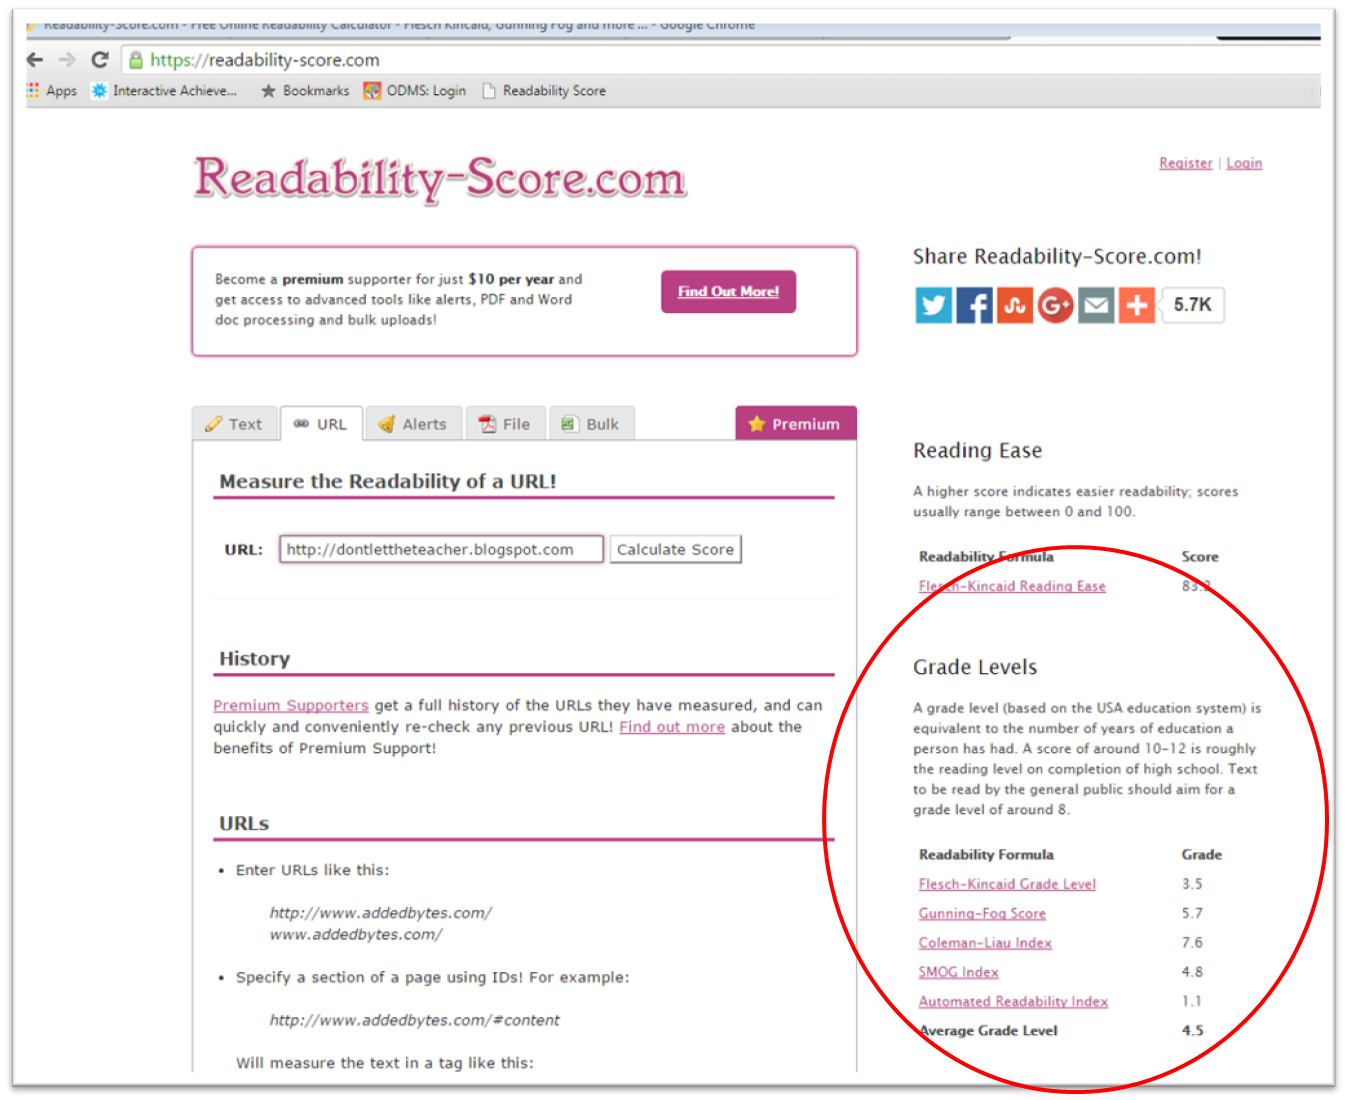Screen dimensions: 1346x1100
Task: Follow the Login link
Action: (1244, 163)
